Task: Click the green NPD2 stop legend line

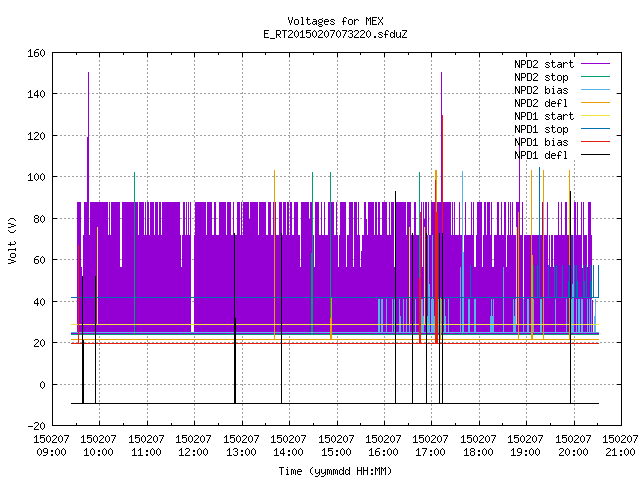Action: 596,77
